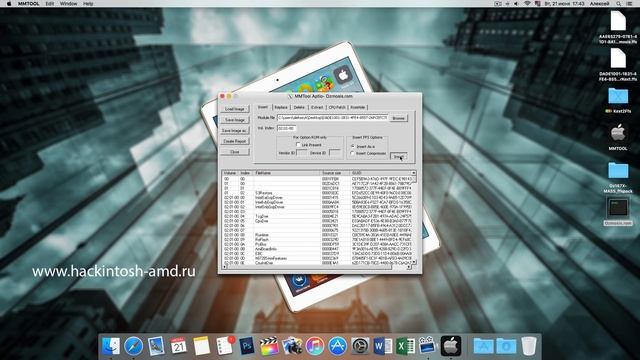The height and width of the screenshot is (360, 640).
Task: Click the Create Report button
Action: pyautogui.click(x=235, y=141)
